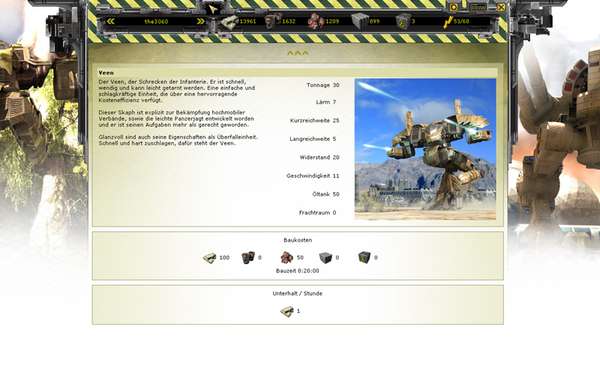Image resolution: width=600 pixels, height=378 pixels.
Task: Close the panel with the yellow X
Action: pos(501,7)
